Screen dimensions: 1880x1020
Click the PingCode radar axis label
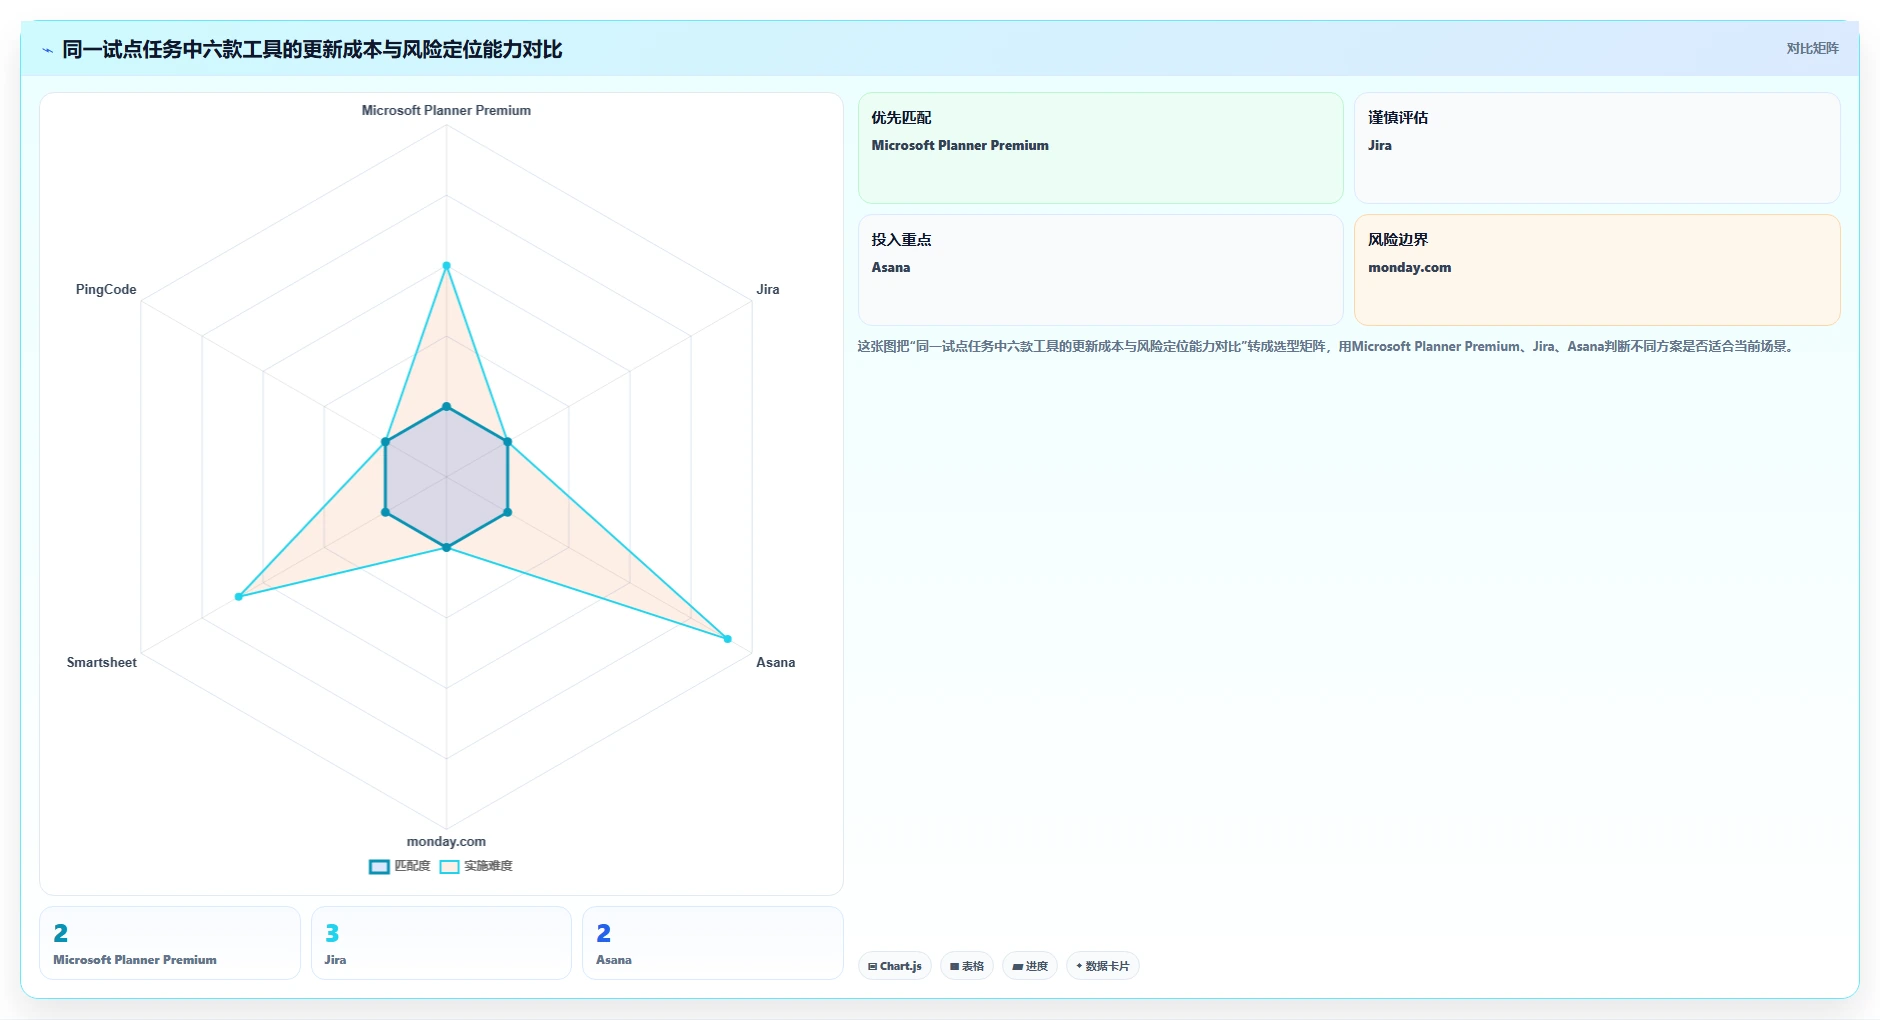tap(106, 289)
